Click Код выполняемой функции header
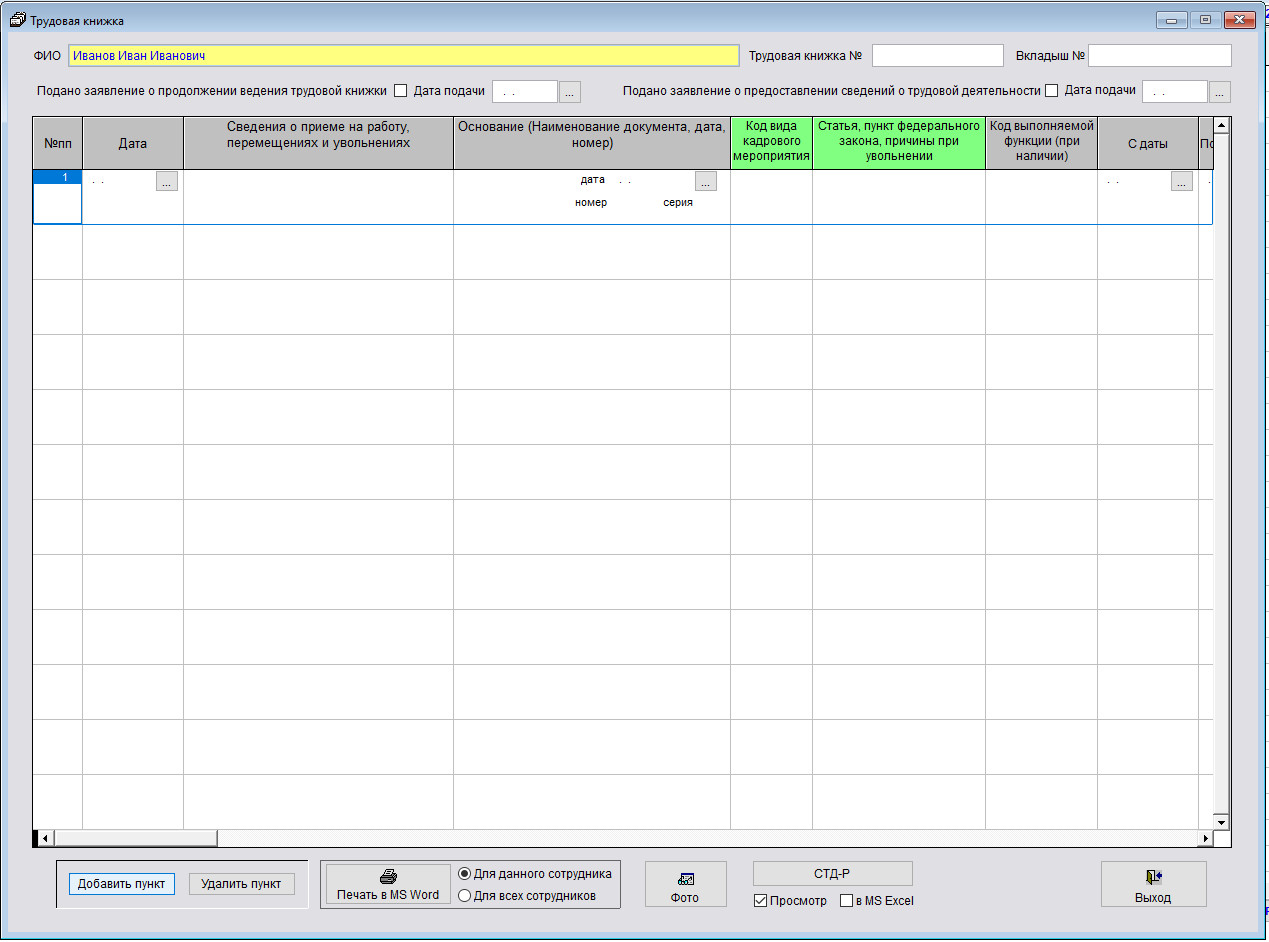1269x942 pixels. tap(1042, 143)
